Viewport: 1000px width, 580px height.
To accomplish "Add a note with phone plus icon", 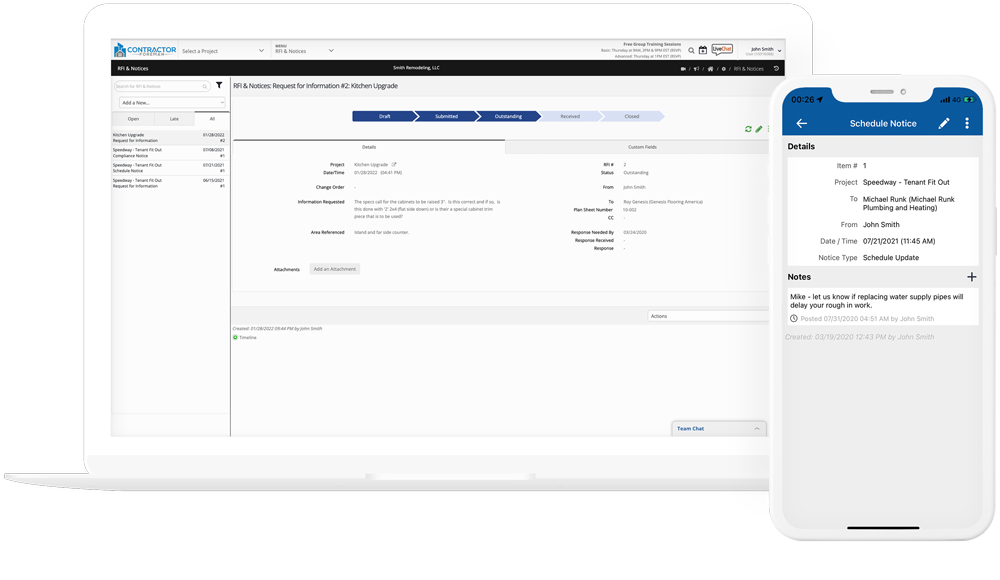I will click(x=971, y=277).
